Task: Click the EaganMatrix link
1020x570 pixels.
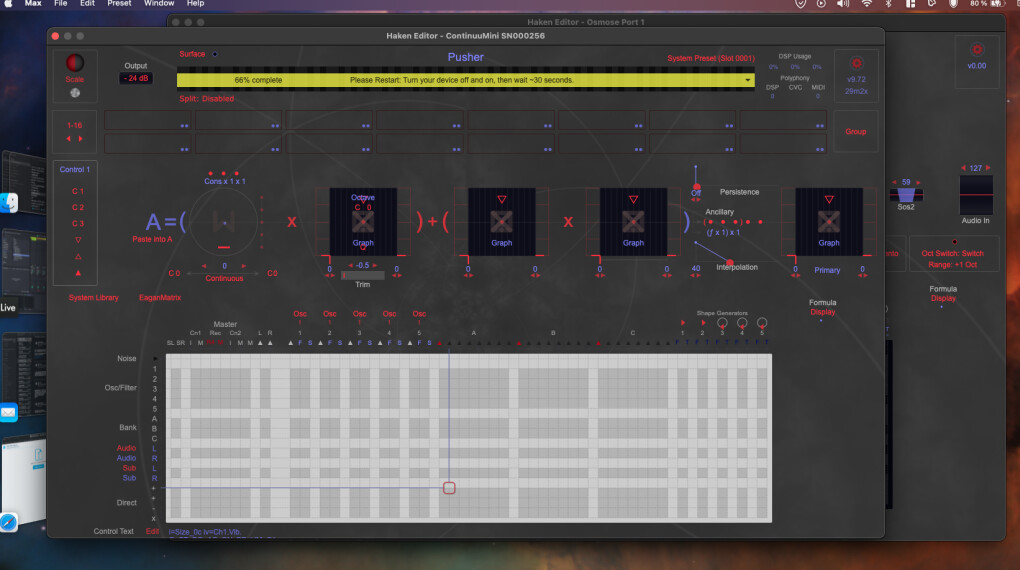Action: coord(160,297)
